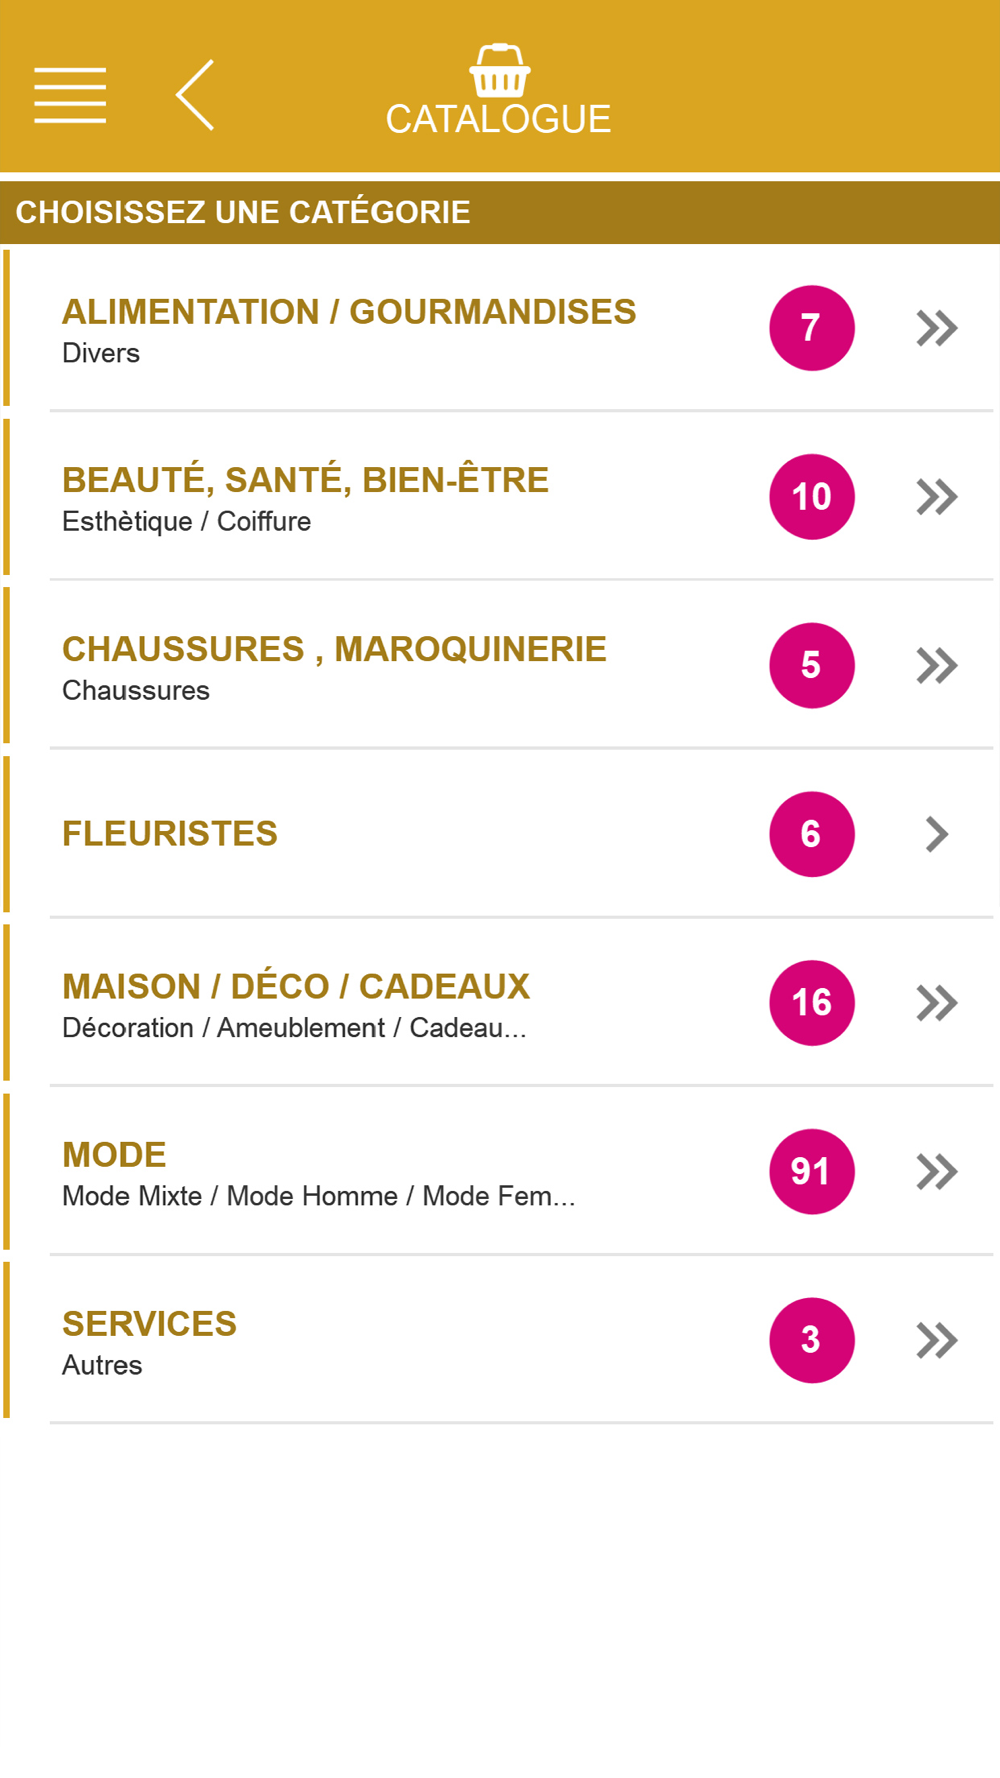Click the 7 badge for Alimentation
Viewport: 1000px width, 1778px height.
pos(811,328)
